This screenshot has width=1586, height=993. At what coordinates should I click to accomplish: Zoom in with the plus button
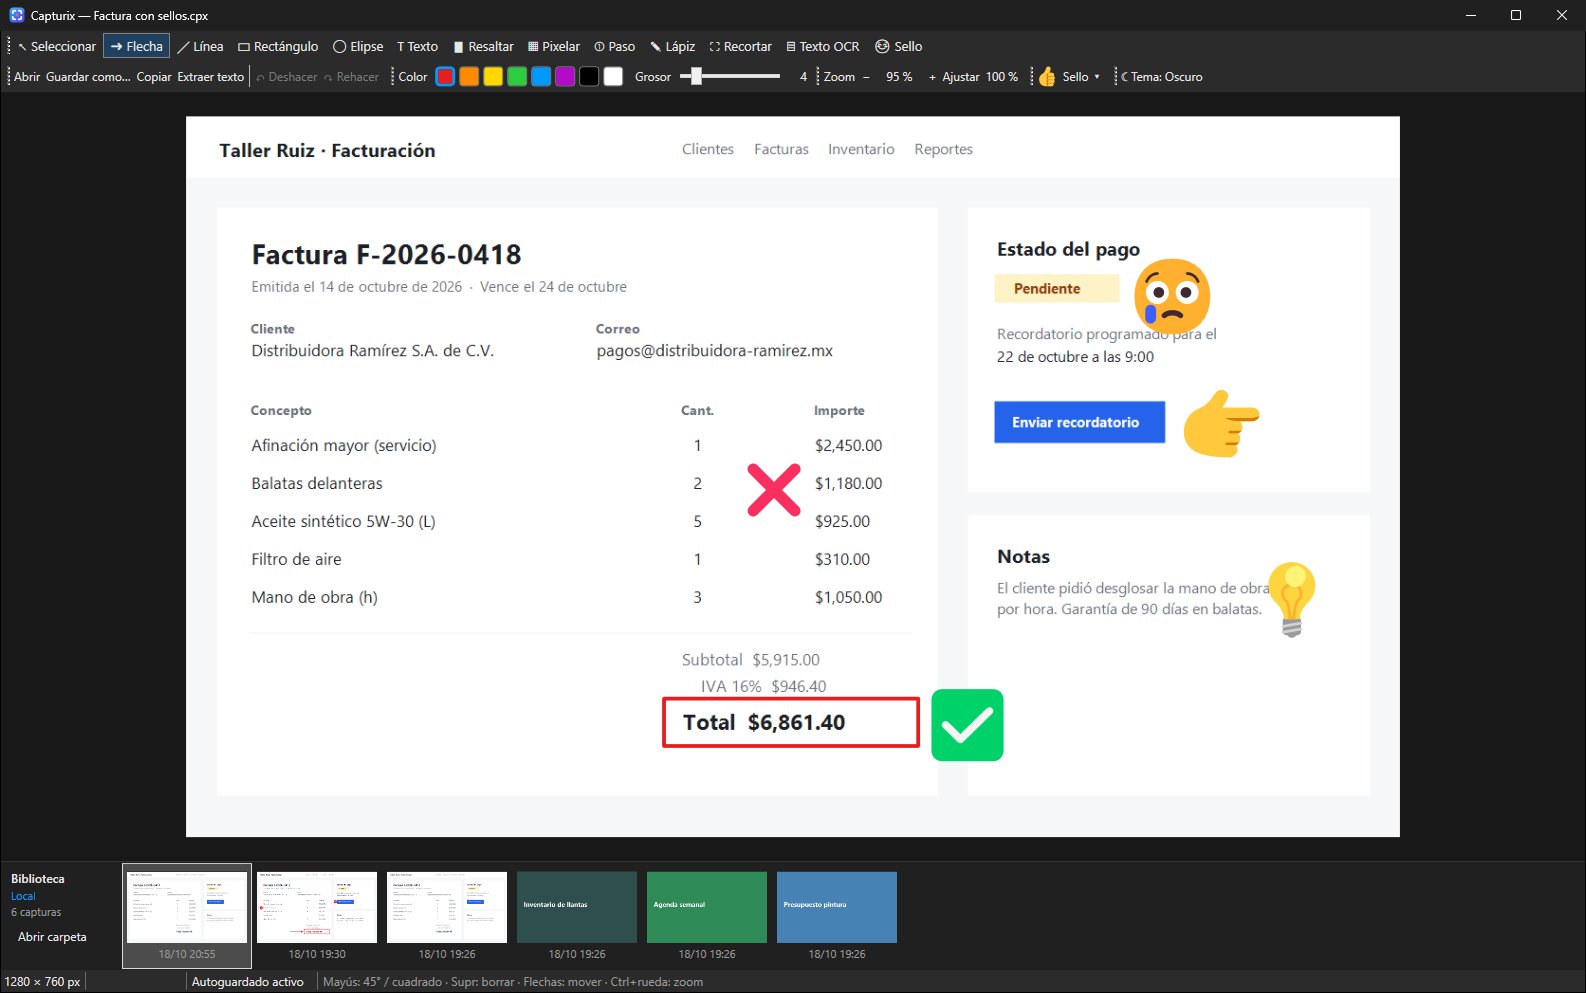coord(932,77)
